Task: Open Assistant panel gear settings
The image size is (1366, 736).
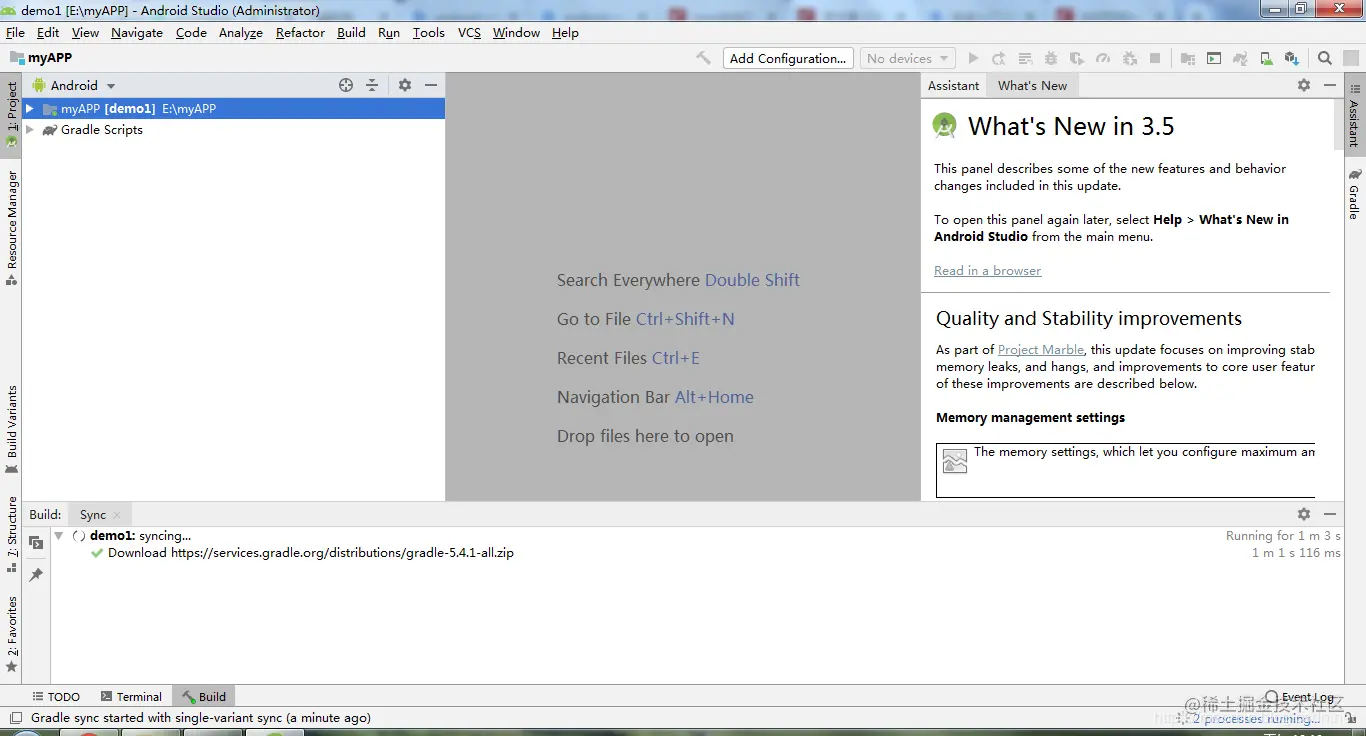Action: click(x=1304, y=85)
